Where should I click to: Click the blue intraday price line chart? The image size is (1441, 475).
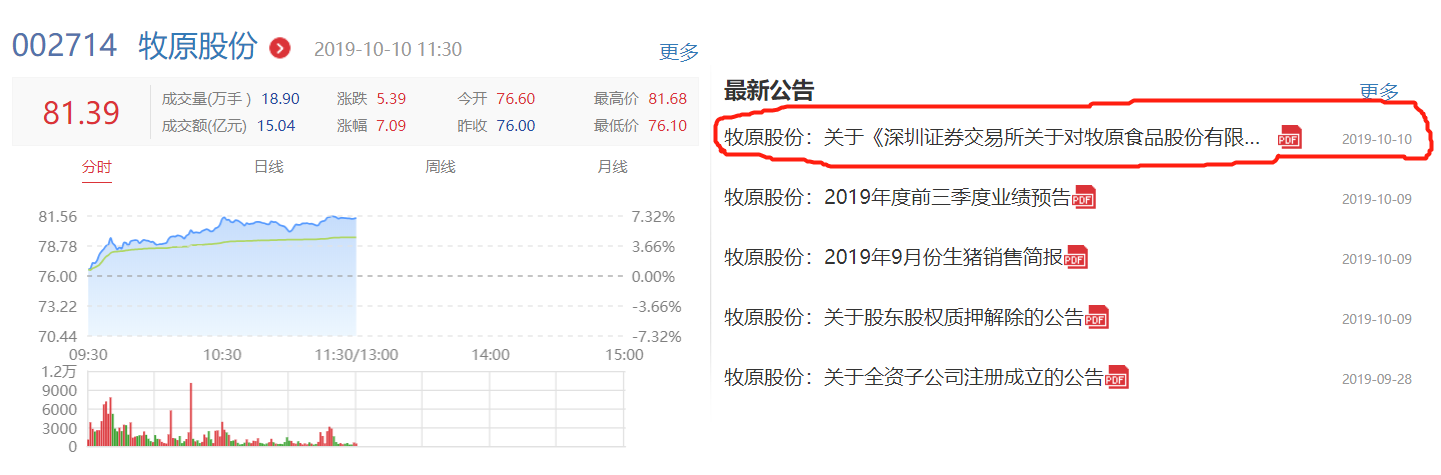tap(222, 275)
